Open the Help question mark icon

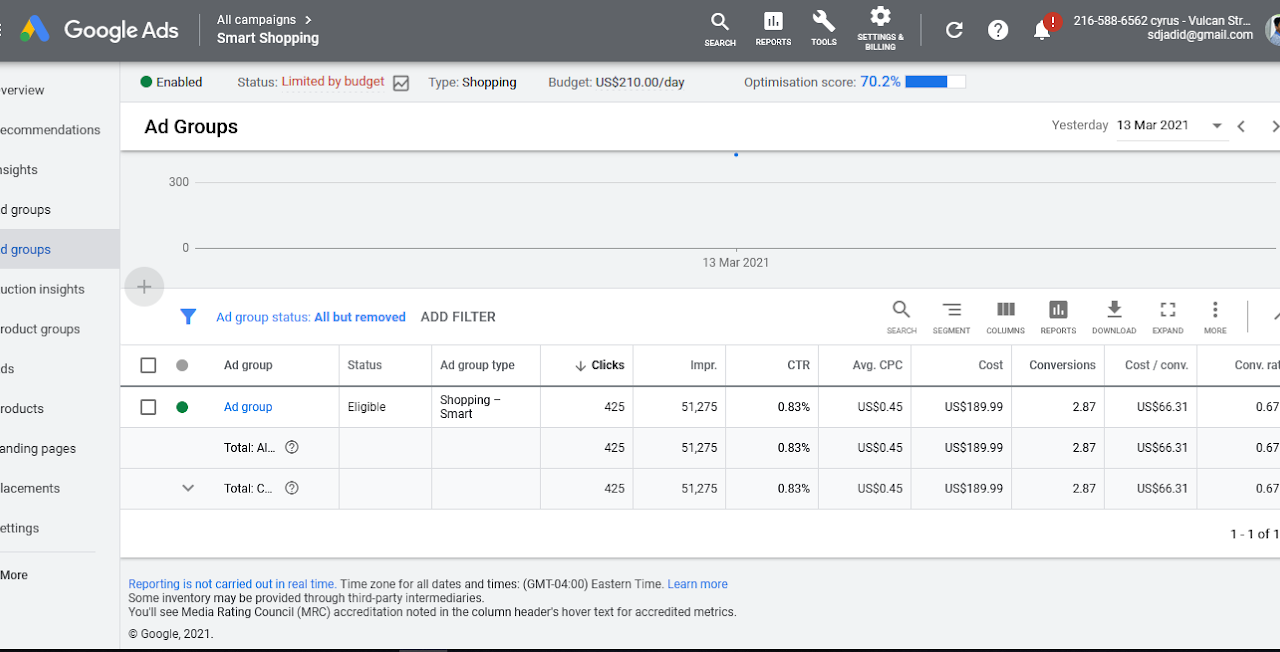pyautogui.click(x=998, y=30)
